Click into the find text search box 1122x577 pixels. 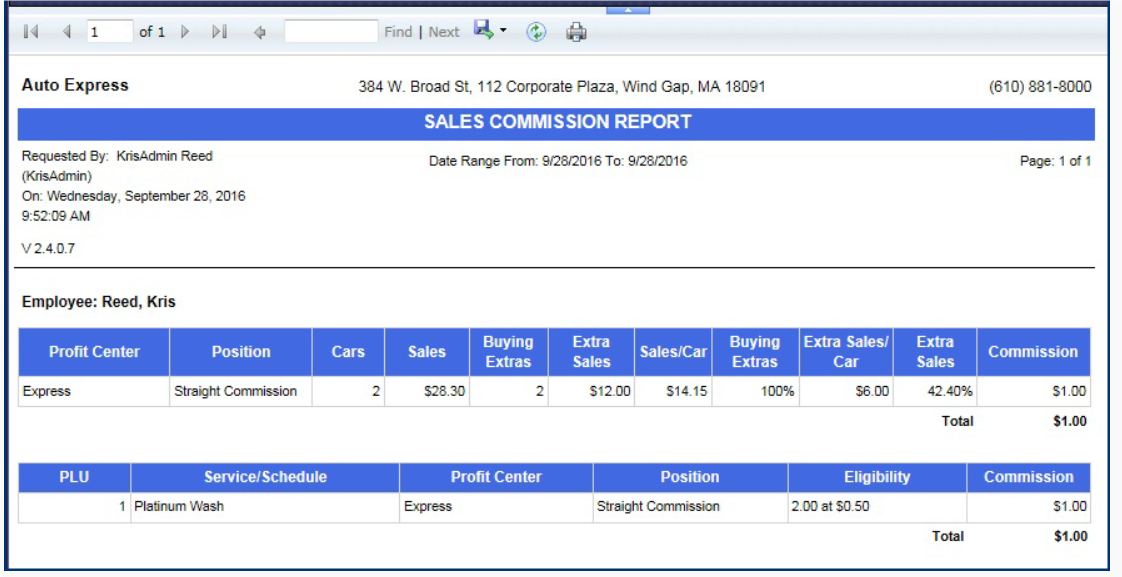(x=331, y=32)
